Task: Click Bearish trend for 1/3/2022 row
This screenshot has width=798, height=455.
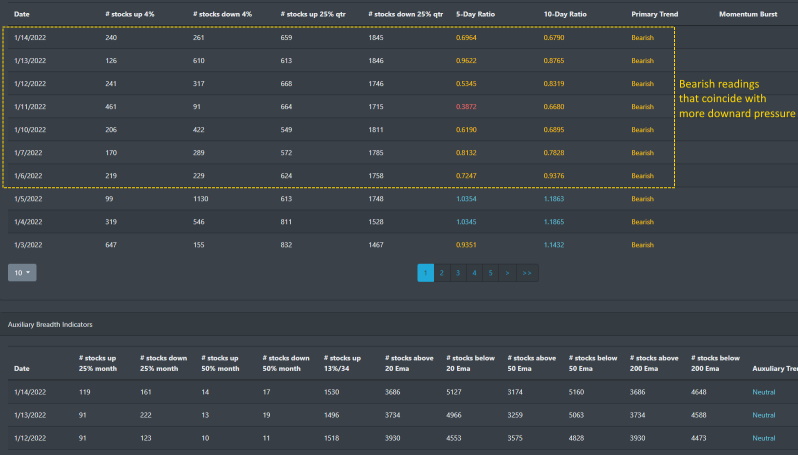Action: tap(642, 245)
